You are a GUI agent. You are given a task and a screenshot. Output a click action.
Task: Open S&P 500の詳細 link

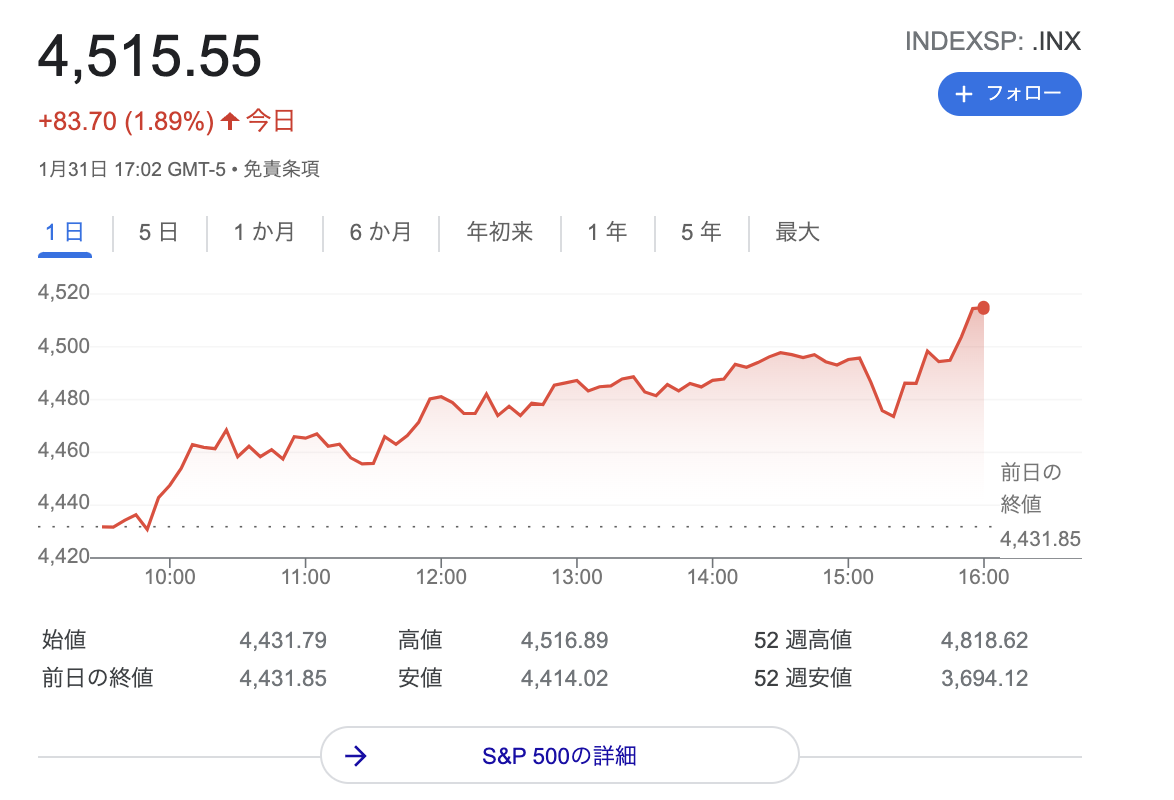559,756
